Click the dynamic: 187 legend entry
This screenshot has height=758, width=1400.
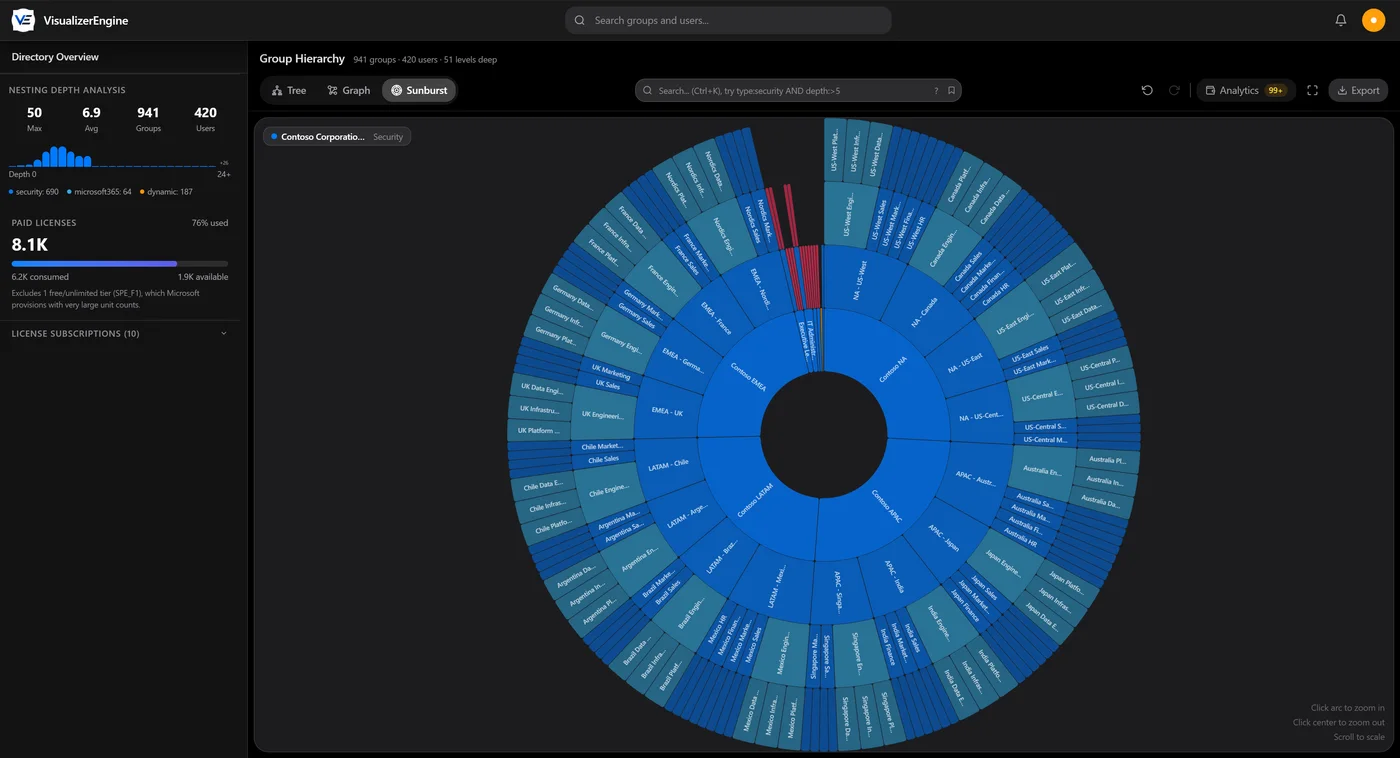[166, 191]
